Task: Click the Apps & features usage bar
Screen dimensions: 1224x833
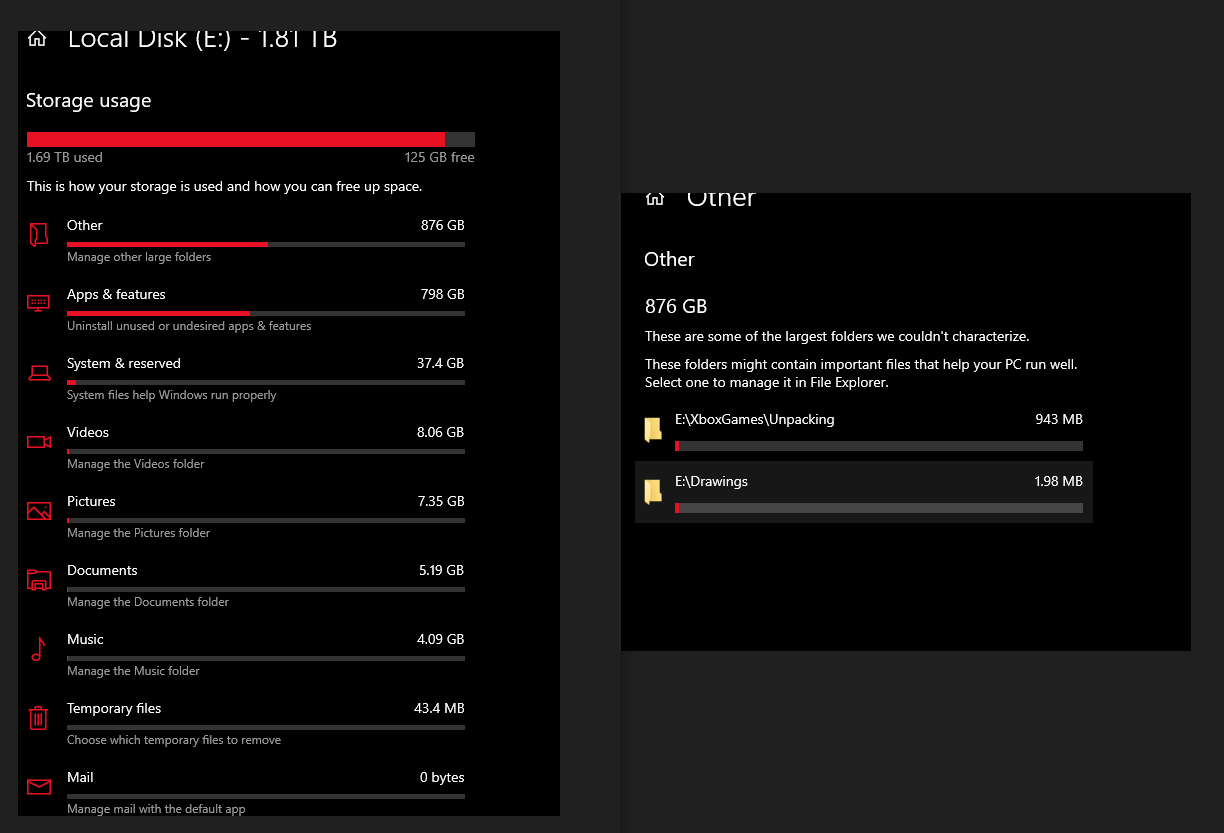Action: coord(266,313)
